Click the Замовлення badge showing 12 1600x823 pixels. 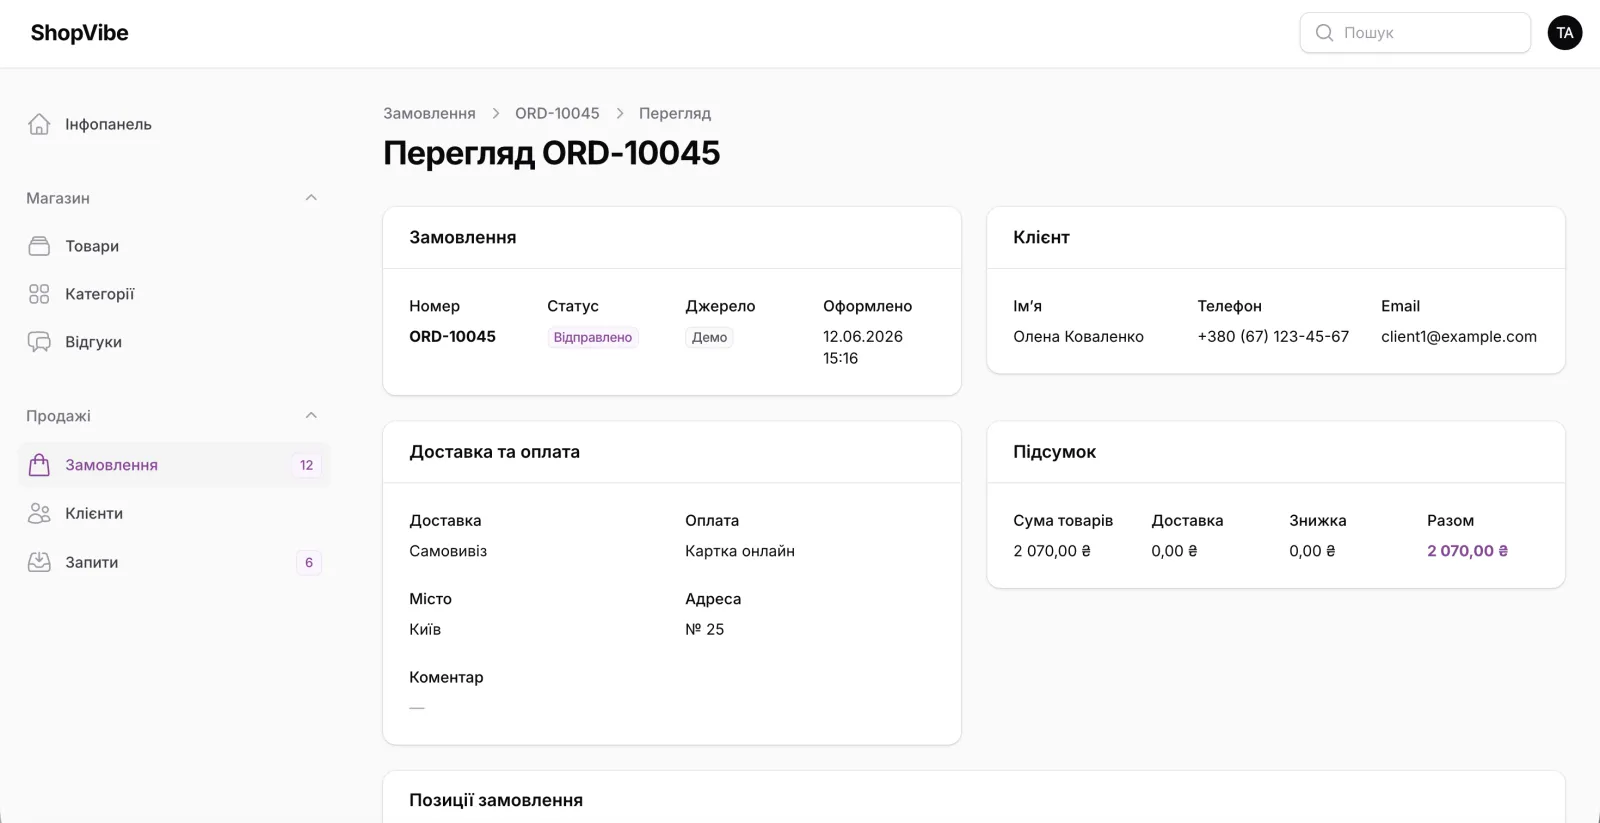306,465
